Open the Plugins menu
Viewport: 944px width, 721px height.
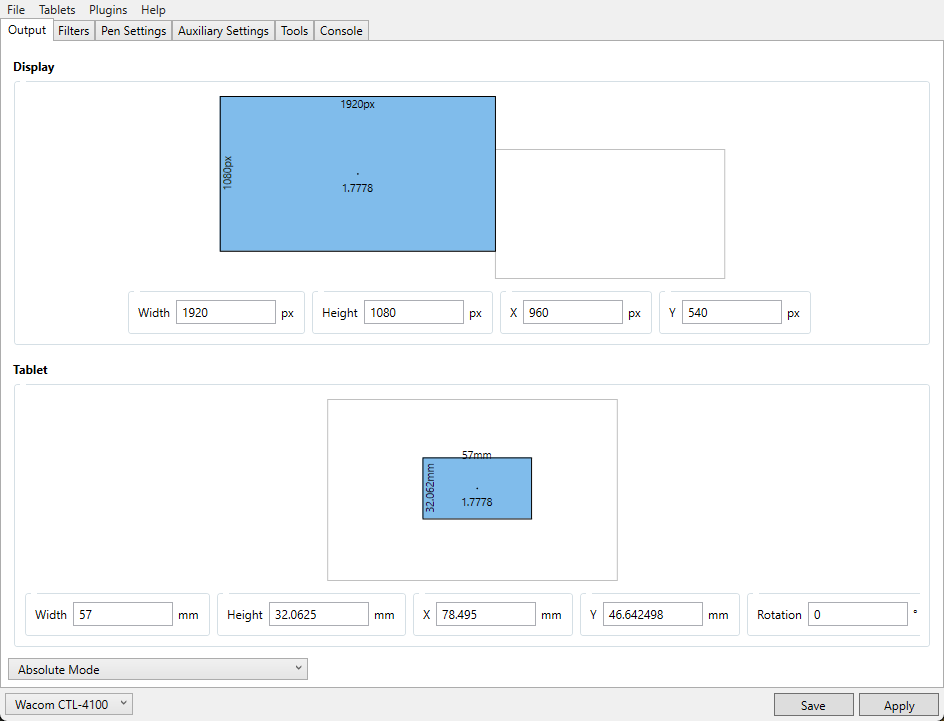pos(108,10)
